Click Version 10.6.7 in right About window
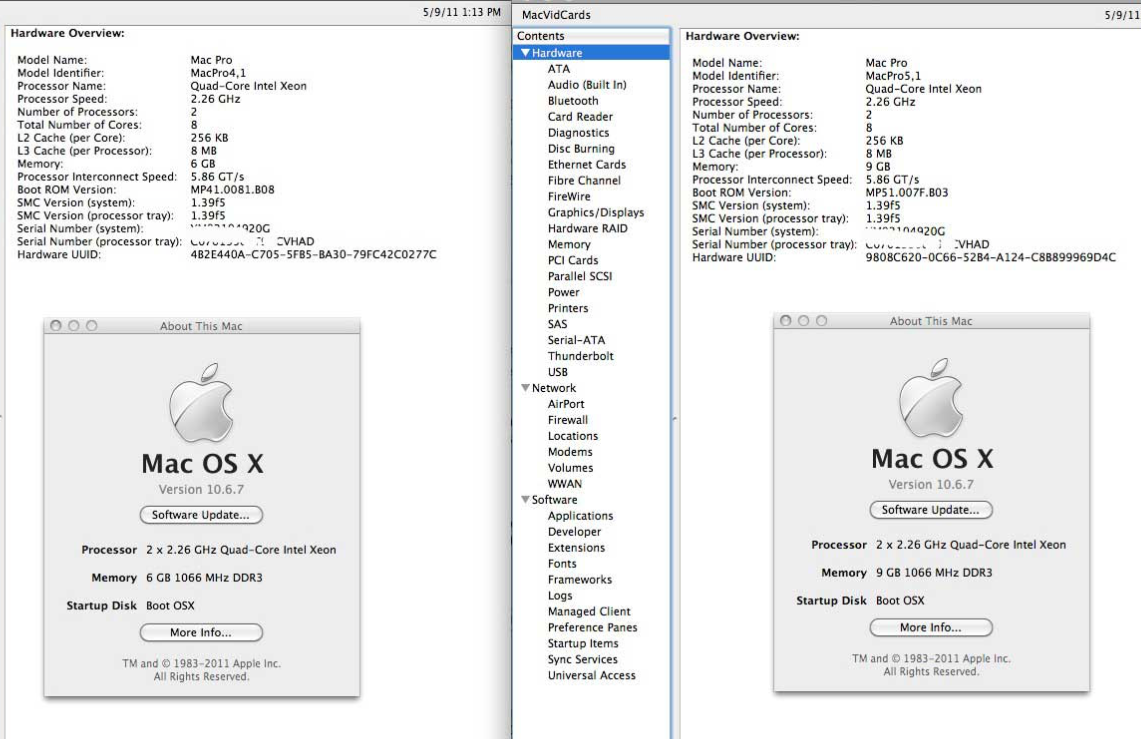This screenshot has width=1141, height=739. point(931,484)
